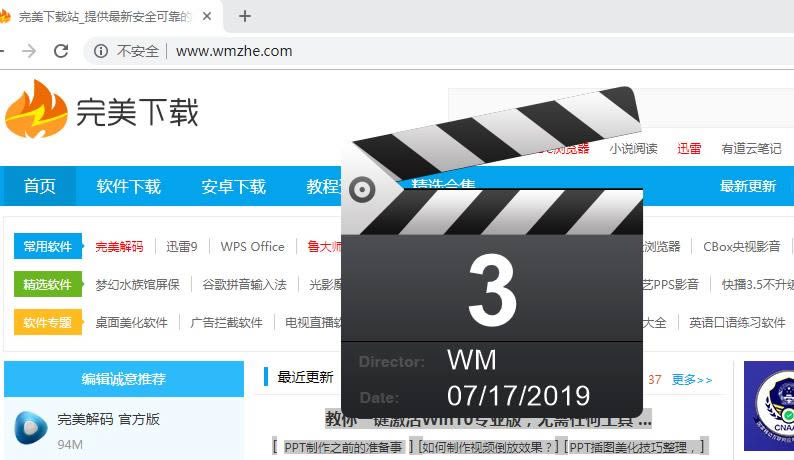The image size is (794, 460).
Task: Open the PPT制作之前的准备事 article link
Action: [343, 447]
